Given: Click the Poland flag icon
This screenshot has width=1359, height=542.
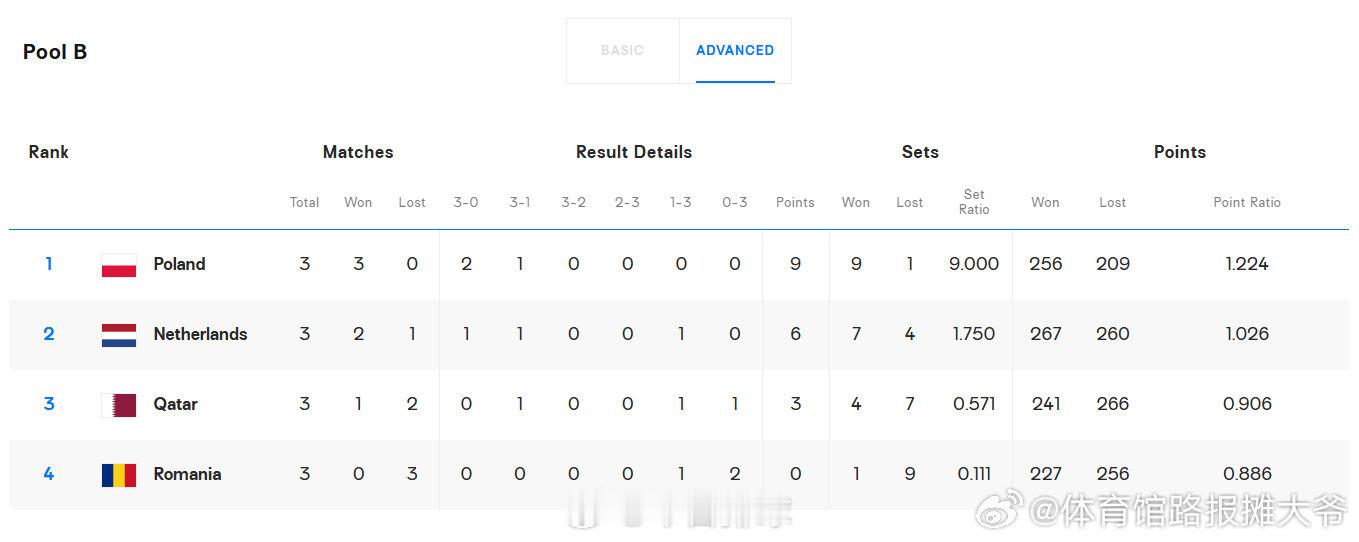Looking at the screenshot, I should (x=119, y=265).
